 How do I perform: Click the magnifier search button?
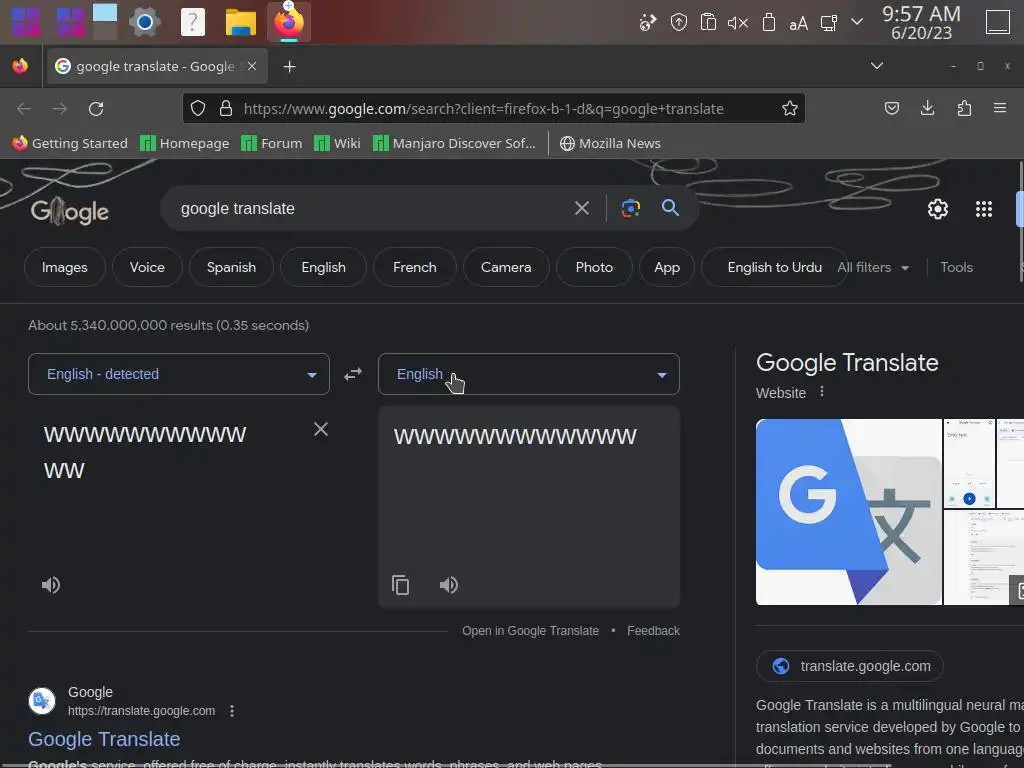670,208
